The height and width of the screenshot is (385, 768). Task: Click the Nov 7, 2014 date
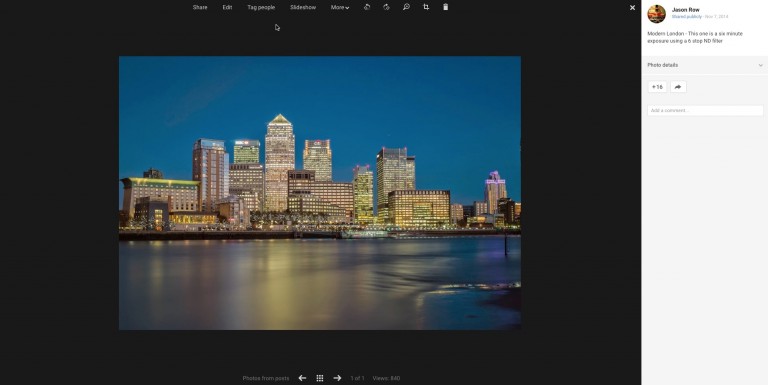click(x=716, y=17)
